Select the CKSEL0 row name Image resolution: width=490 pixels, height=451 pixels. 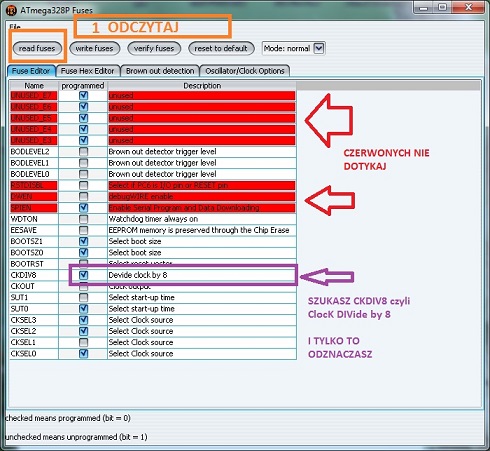point(23,354)
